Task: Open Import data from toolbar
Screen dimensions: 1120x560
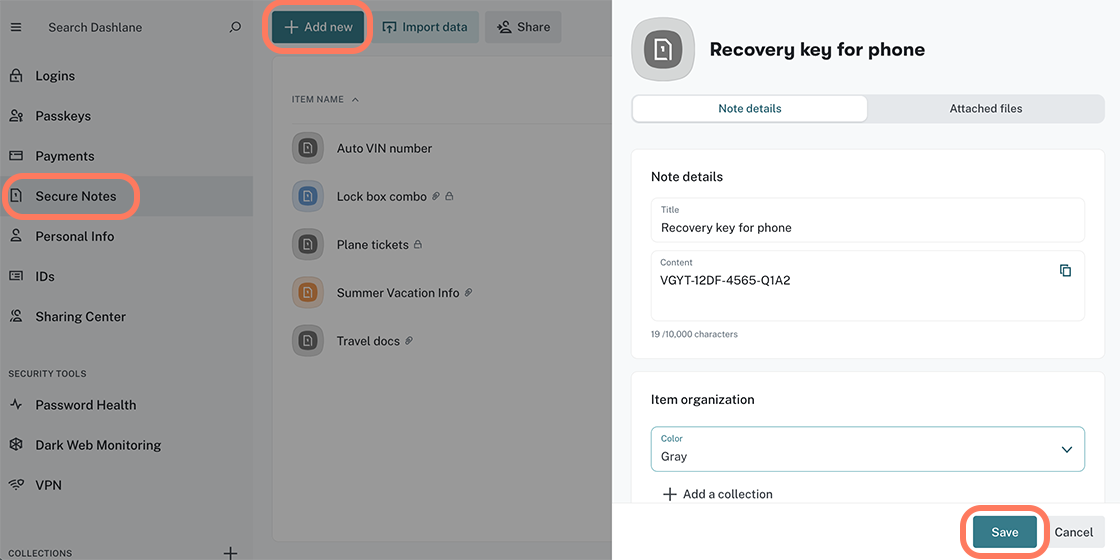Action: (425, 27)
